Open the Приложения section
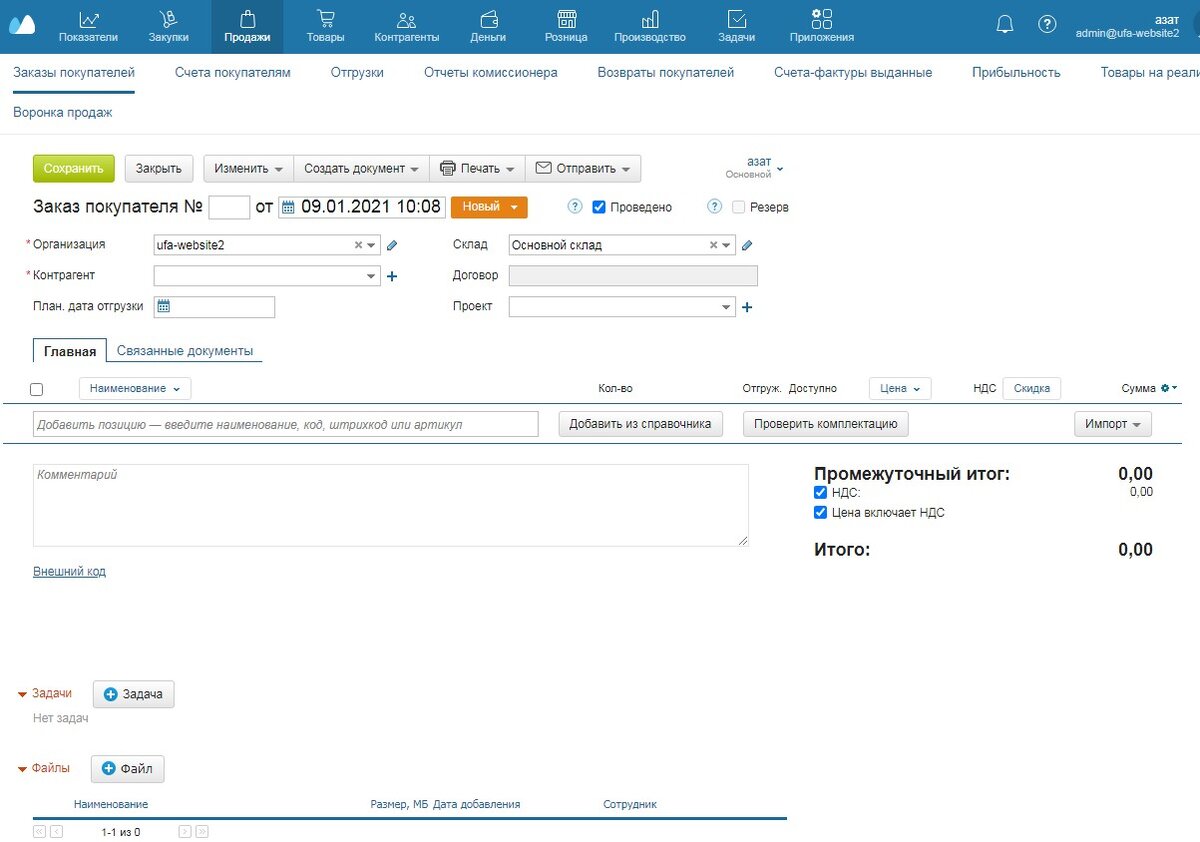 tap(821, 27)
